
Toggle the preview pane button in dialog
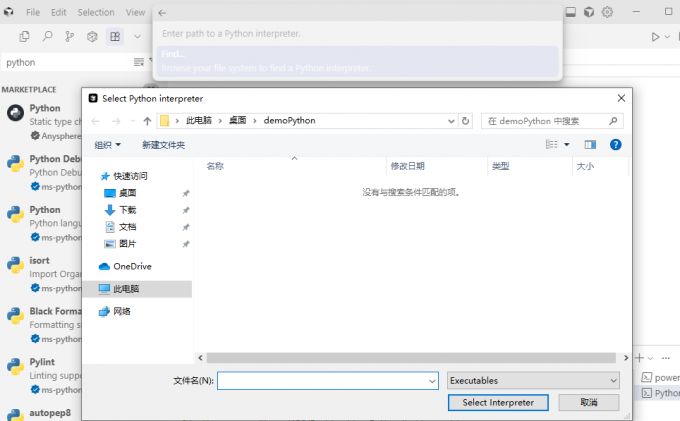[590, 145]
